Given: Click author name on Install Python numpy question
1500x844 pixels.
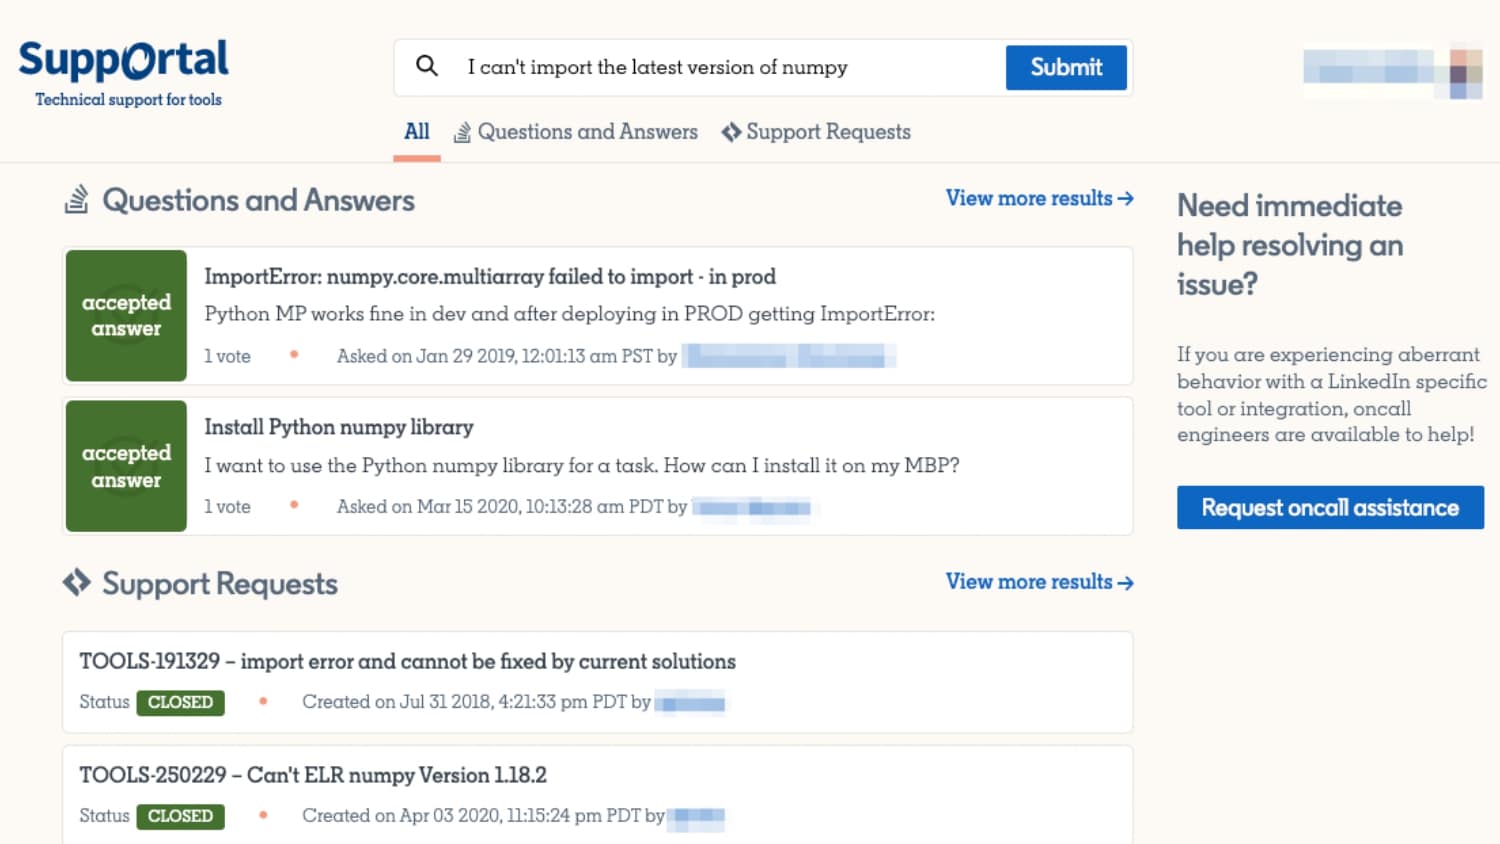Looking at the screenshot, I should pos(752,508).
